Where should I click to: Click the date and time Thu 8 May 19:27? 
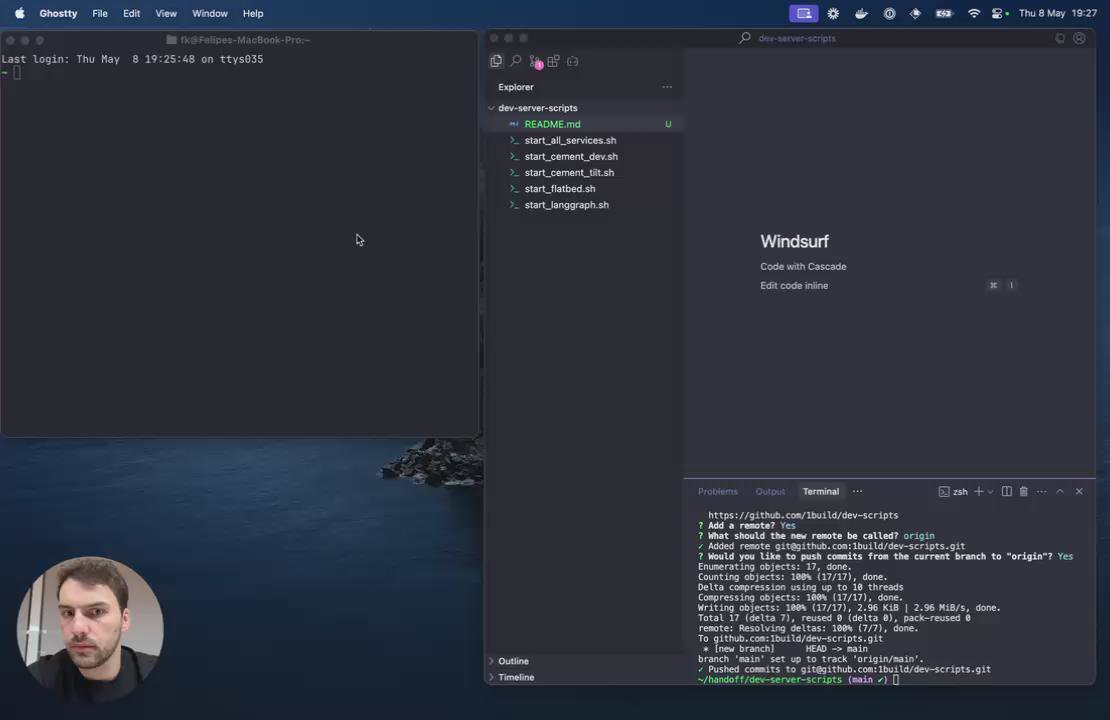point(1058,13)
